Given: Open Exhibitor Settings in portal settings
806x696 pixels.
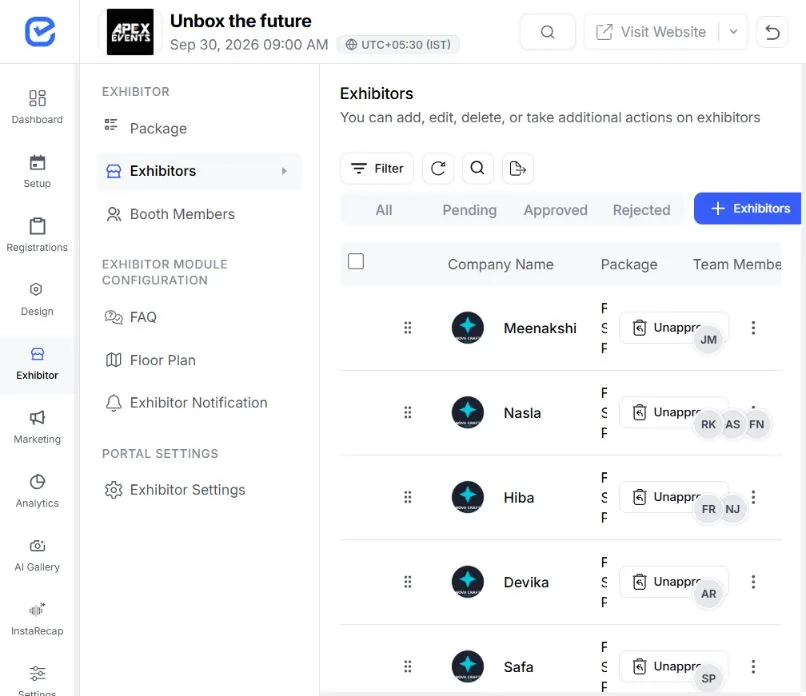Looking at the screenshot, I should (x=199, y=490).
